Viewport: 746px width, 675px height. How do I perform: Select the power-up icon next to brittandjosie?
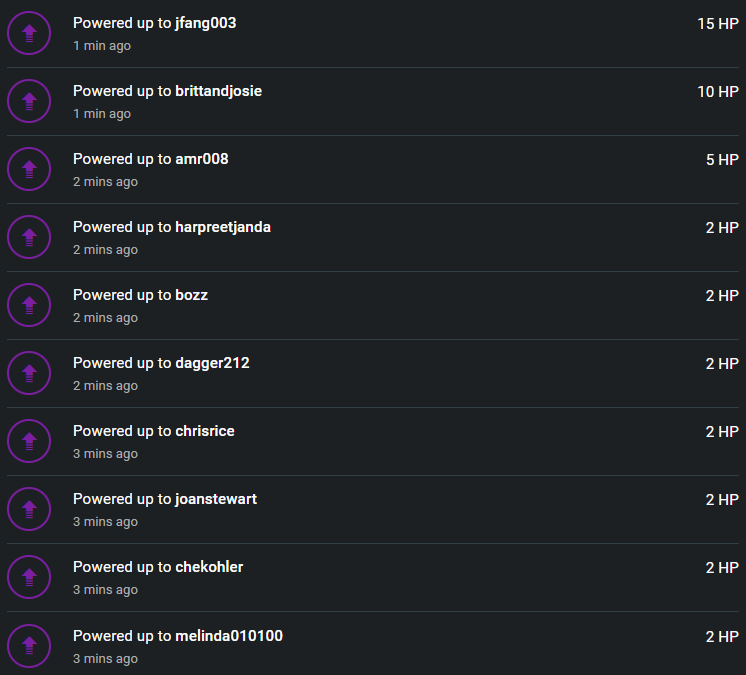(x=29, y=101)
